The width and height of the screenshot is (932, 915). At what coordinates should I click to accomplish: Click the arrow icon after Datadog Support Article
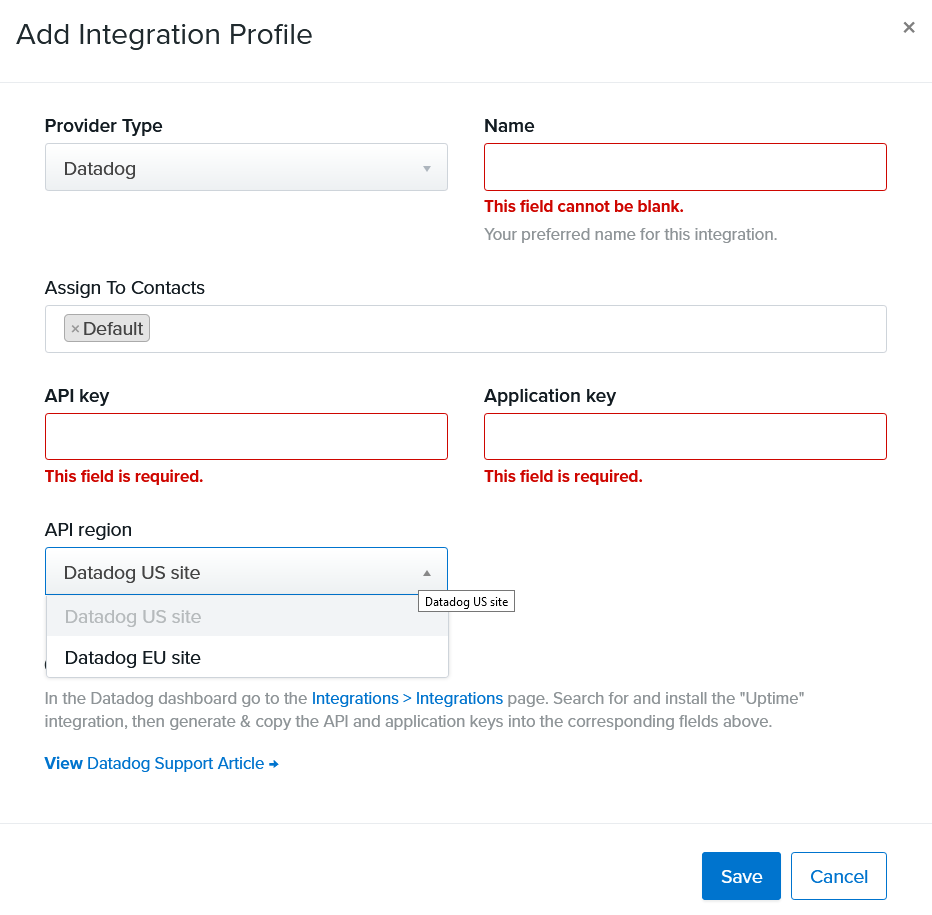(274, 763)
